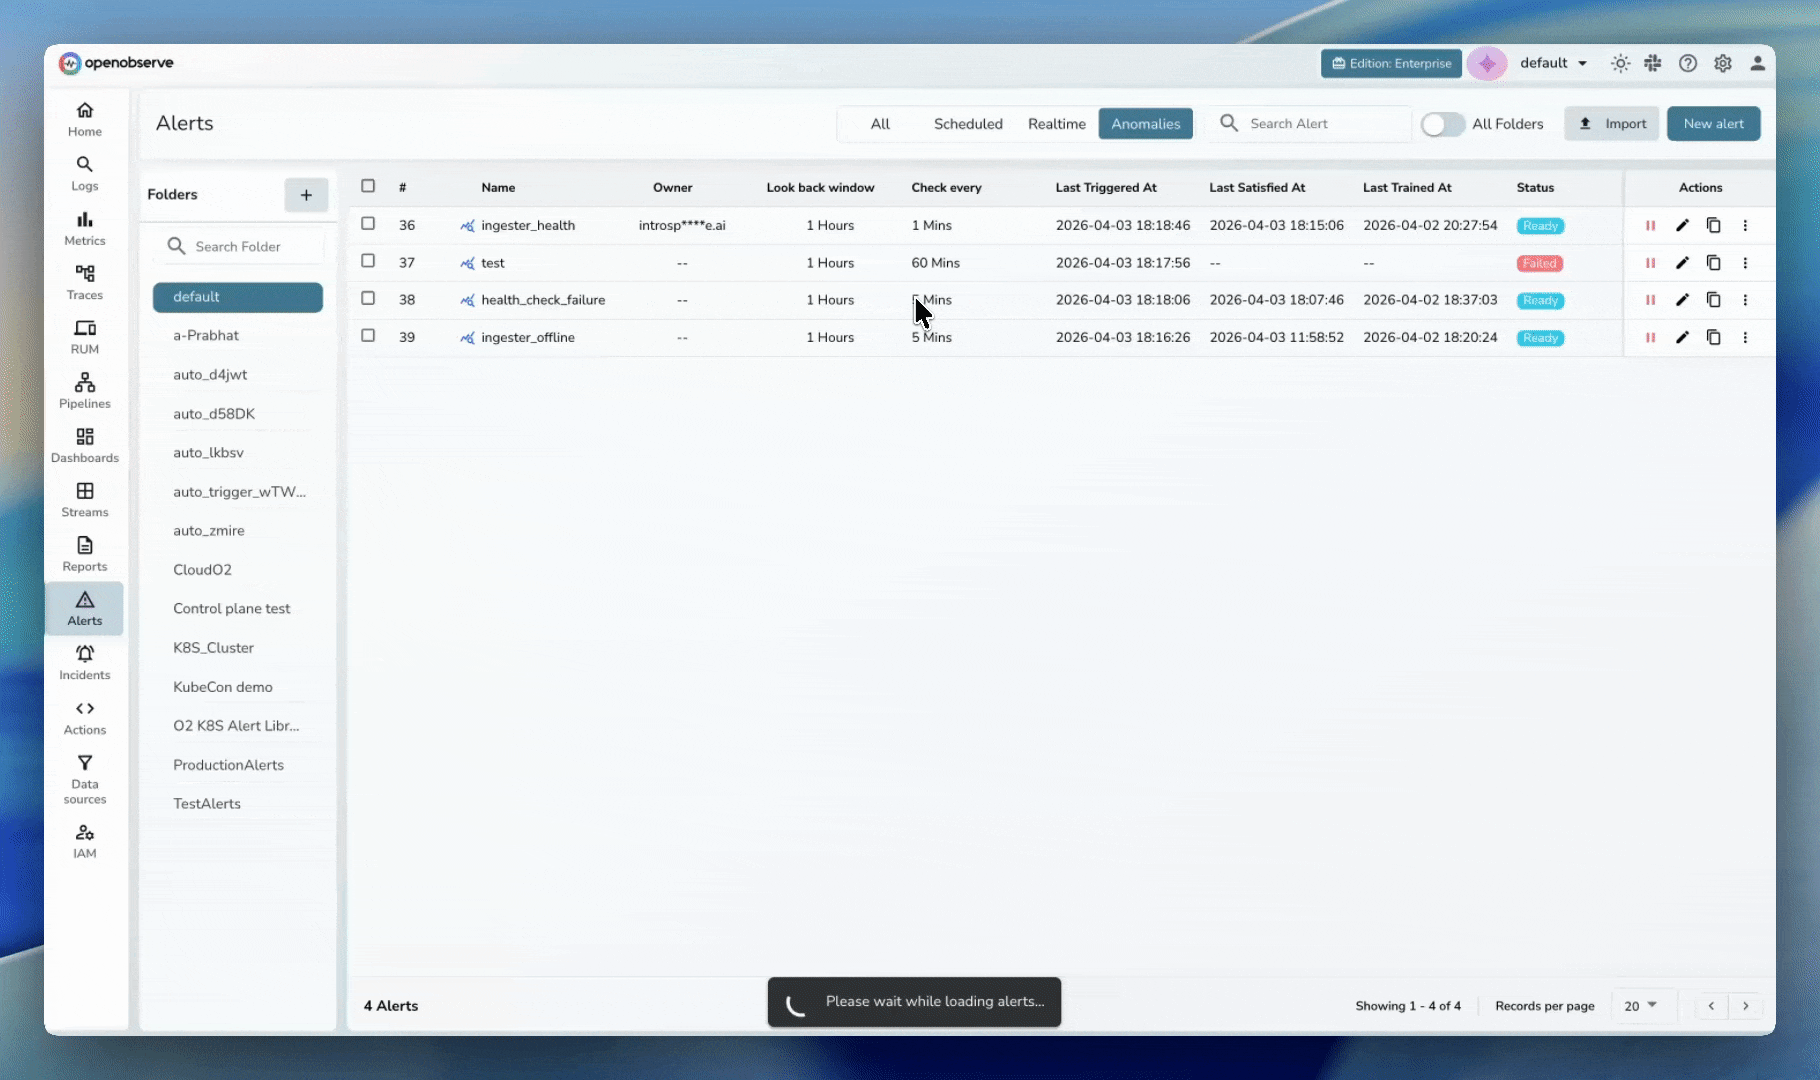Viewport: 1820px width, 1080px height.
Task: Open more options for ingester_offline alert
Action: coord(1745,338)
